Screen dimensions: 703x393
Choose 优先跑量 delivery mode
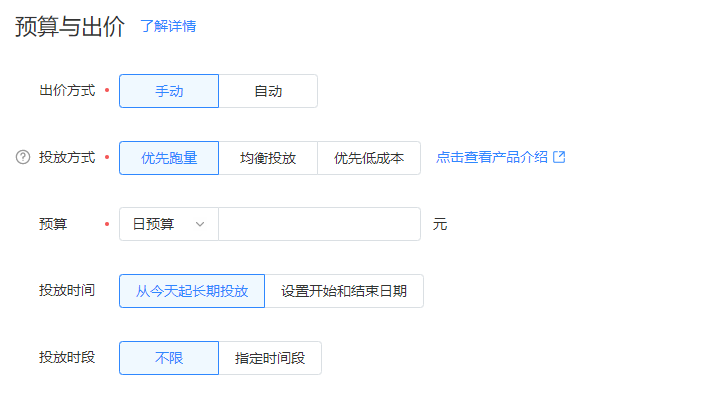169,158
